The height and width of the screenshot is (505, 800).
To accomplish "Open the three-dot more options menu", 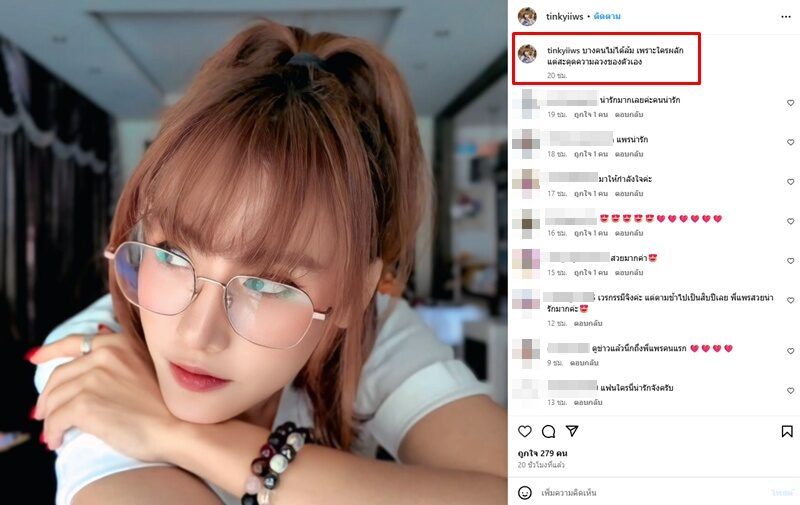I will pos(786,17).
